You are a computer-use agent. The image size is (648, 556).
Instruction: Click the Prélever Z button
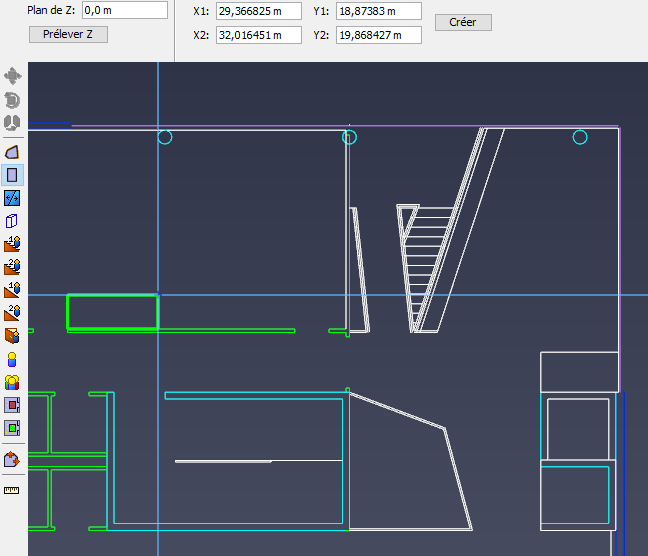[68, 34]
